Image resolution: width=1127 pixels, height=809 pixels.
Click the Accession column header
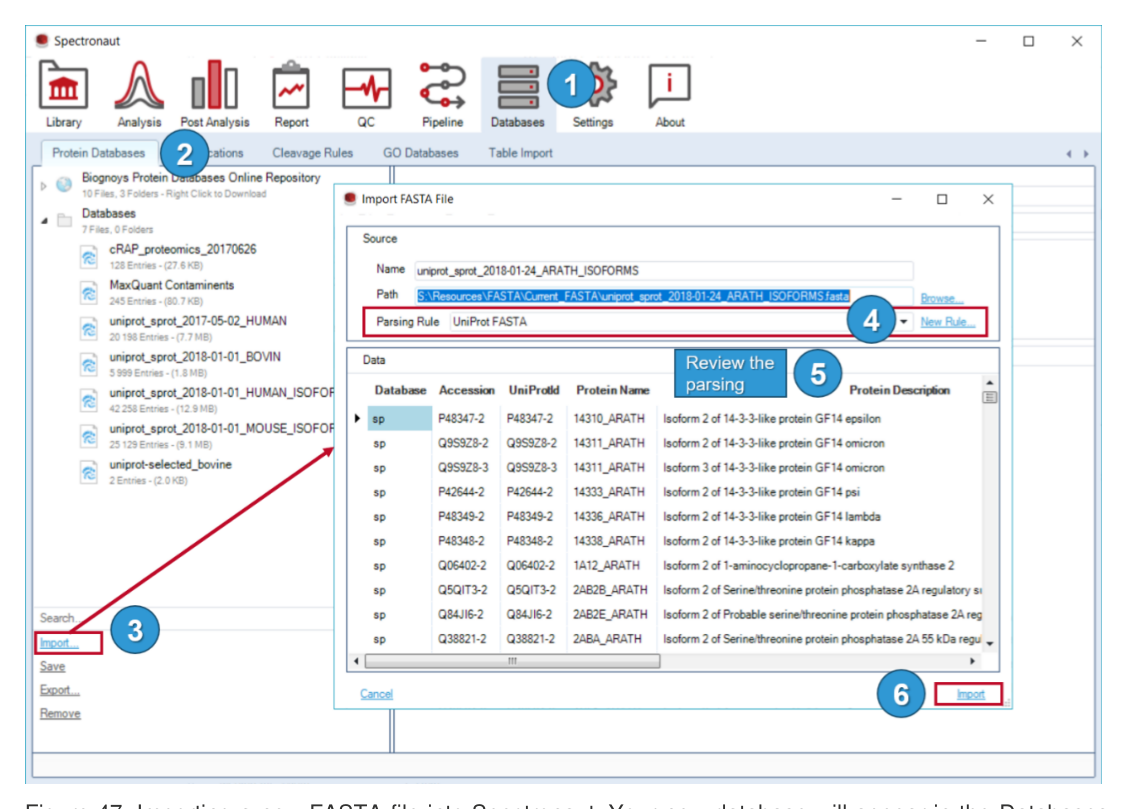click(466, 390)
